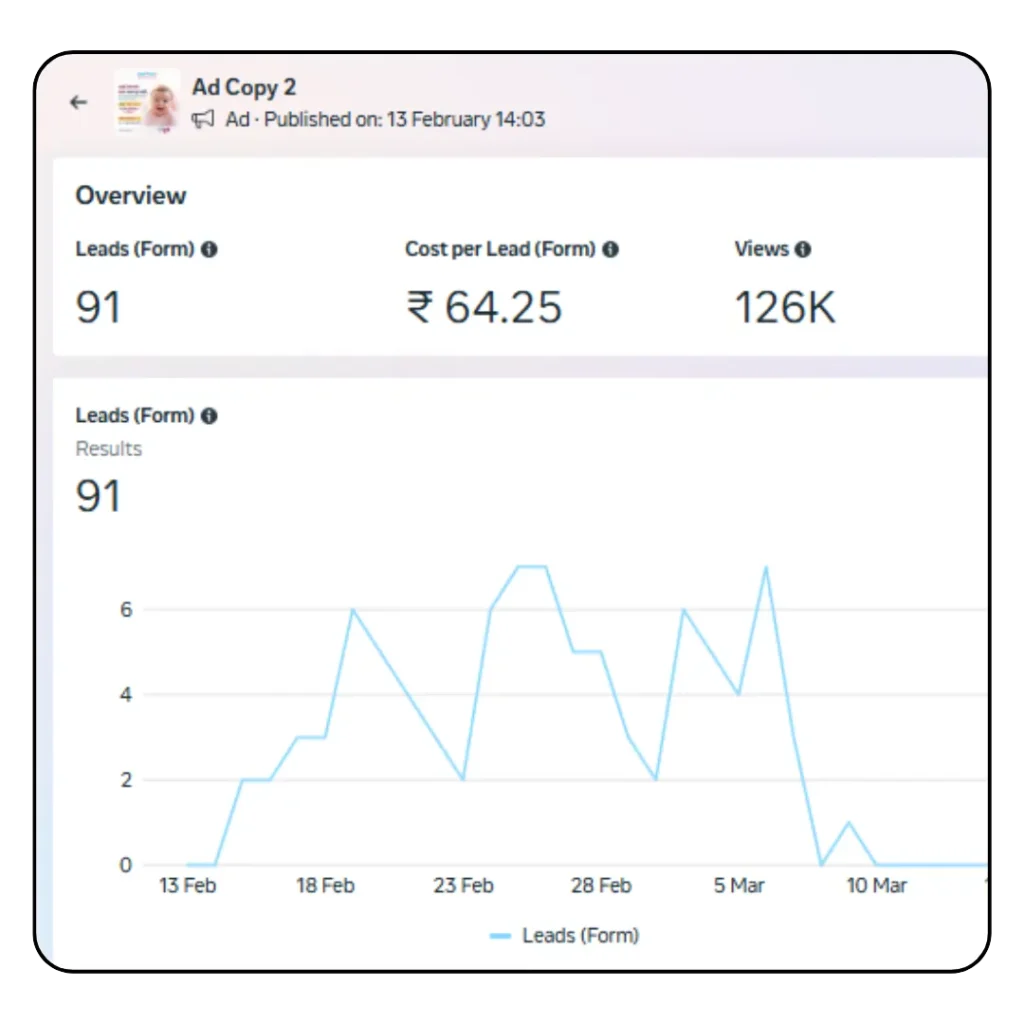
Task: Click the Overview section heading
Action: point(131,196)
